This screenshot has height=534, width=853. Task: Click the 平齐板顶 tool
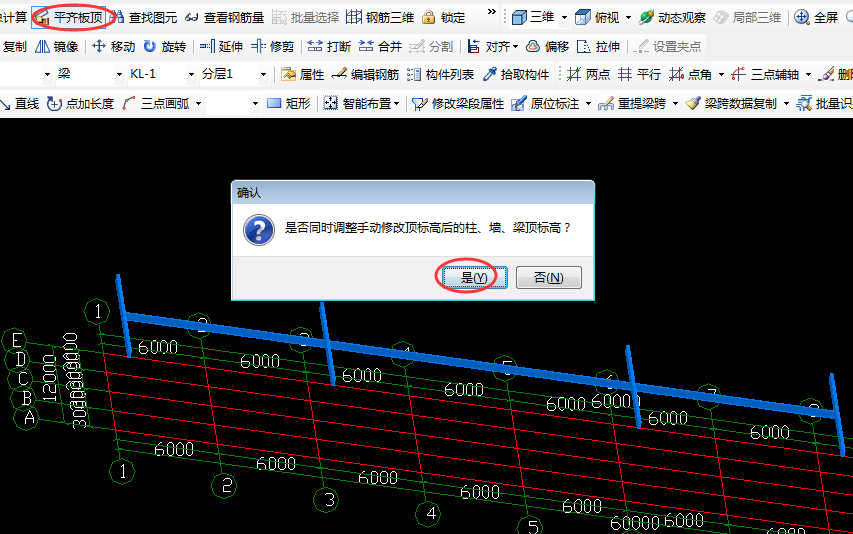(69, 17)
